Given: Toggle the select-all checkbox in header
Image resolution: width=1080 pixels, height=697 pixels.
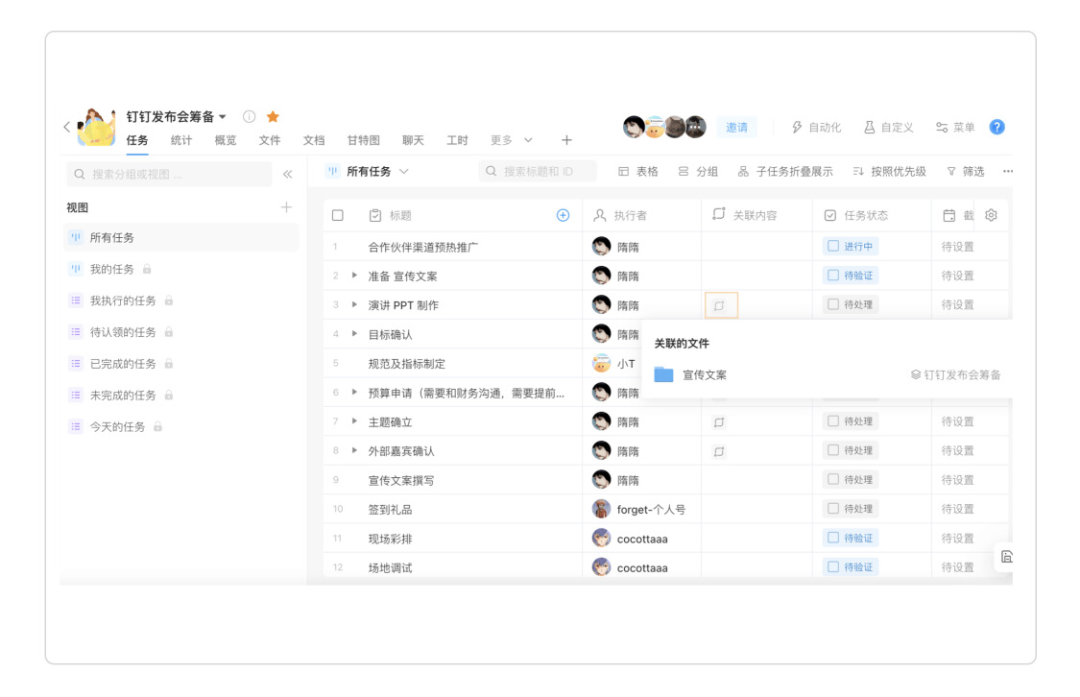Looking at the screenshot, I should 337,215.
